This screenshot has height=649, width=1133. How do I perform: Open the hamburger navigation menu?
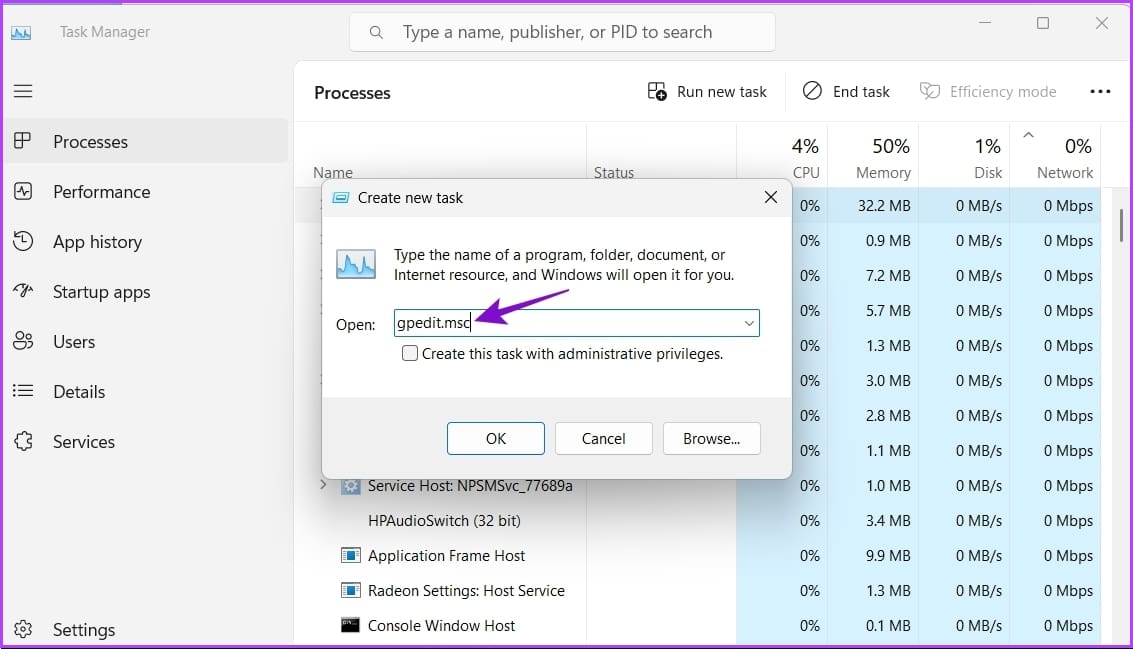pos(23,91)
